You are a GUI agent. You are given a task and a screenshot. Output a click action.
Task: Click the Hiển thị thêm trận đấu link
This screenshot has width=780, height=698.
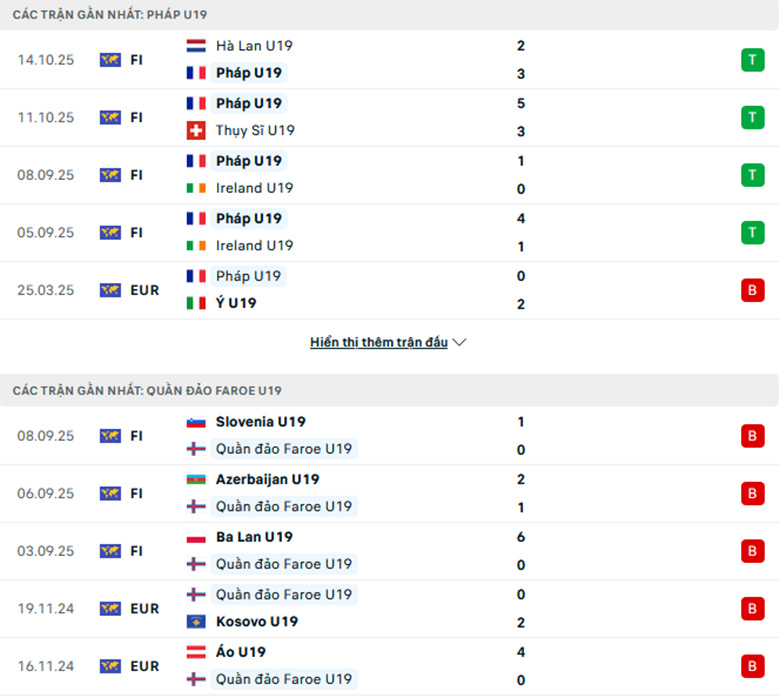[x=379, y=342]
